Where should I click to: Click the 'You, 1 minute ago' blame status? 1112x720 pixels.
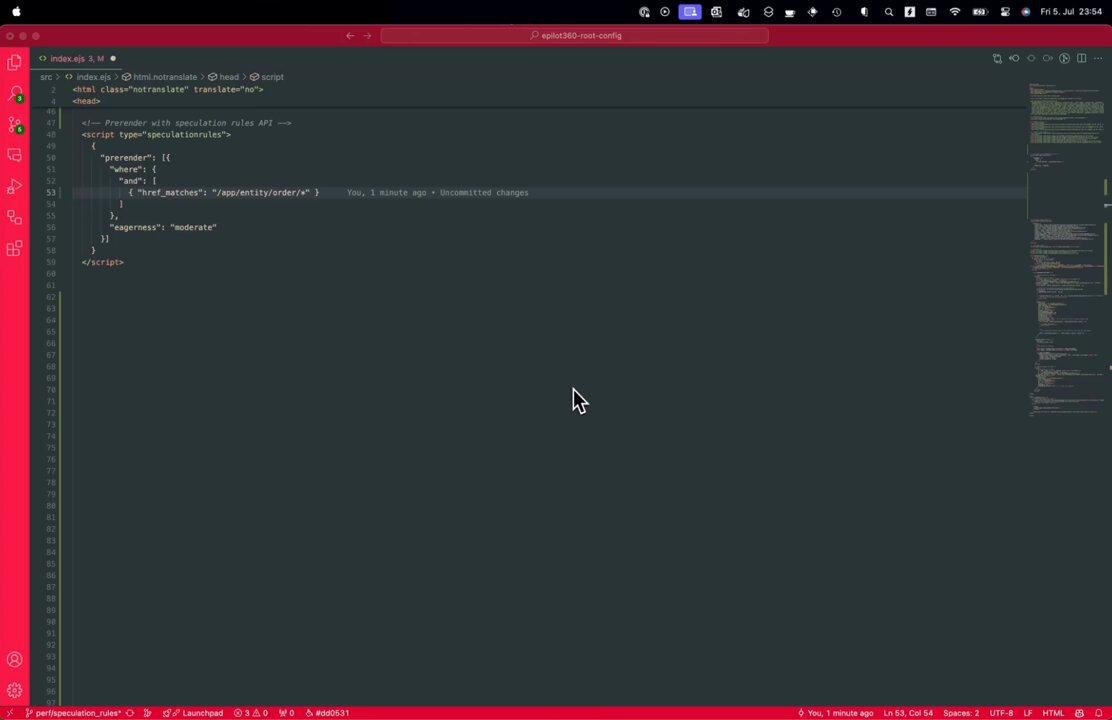click(x=835, y=713)
